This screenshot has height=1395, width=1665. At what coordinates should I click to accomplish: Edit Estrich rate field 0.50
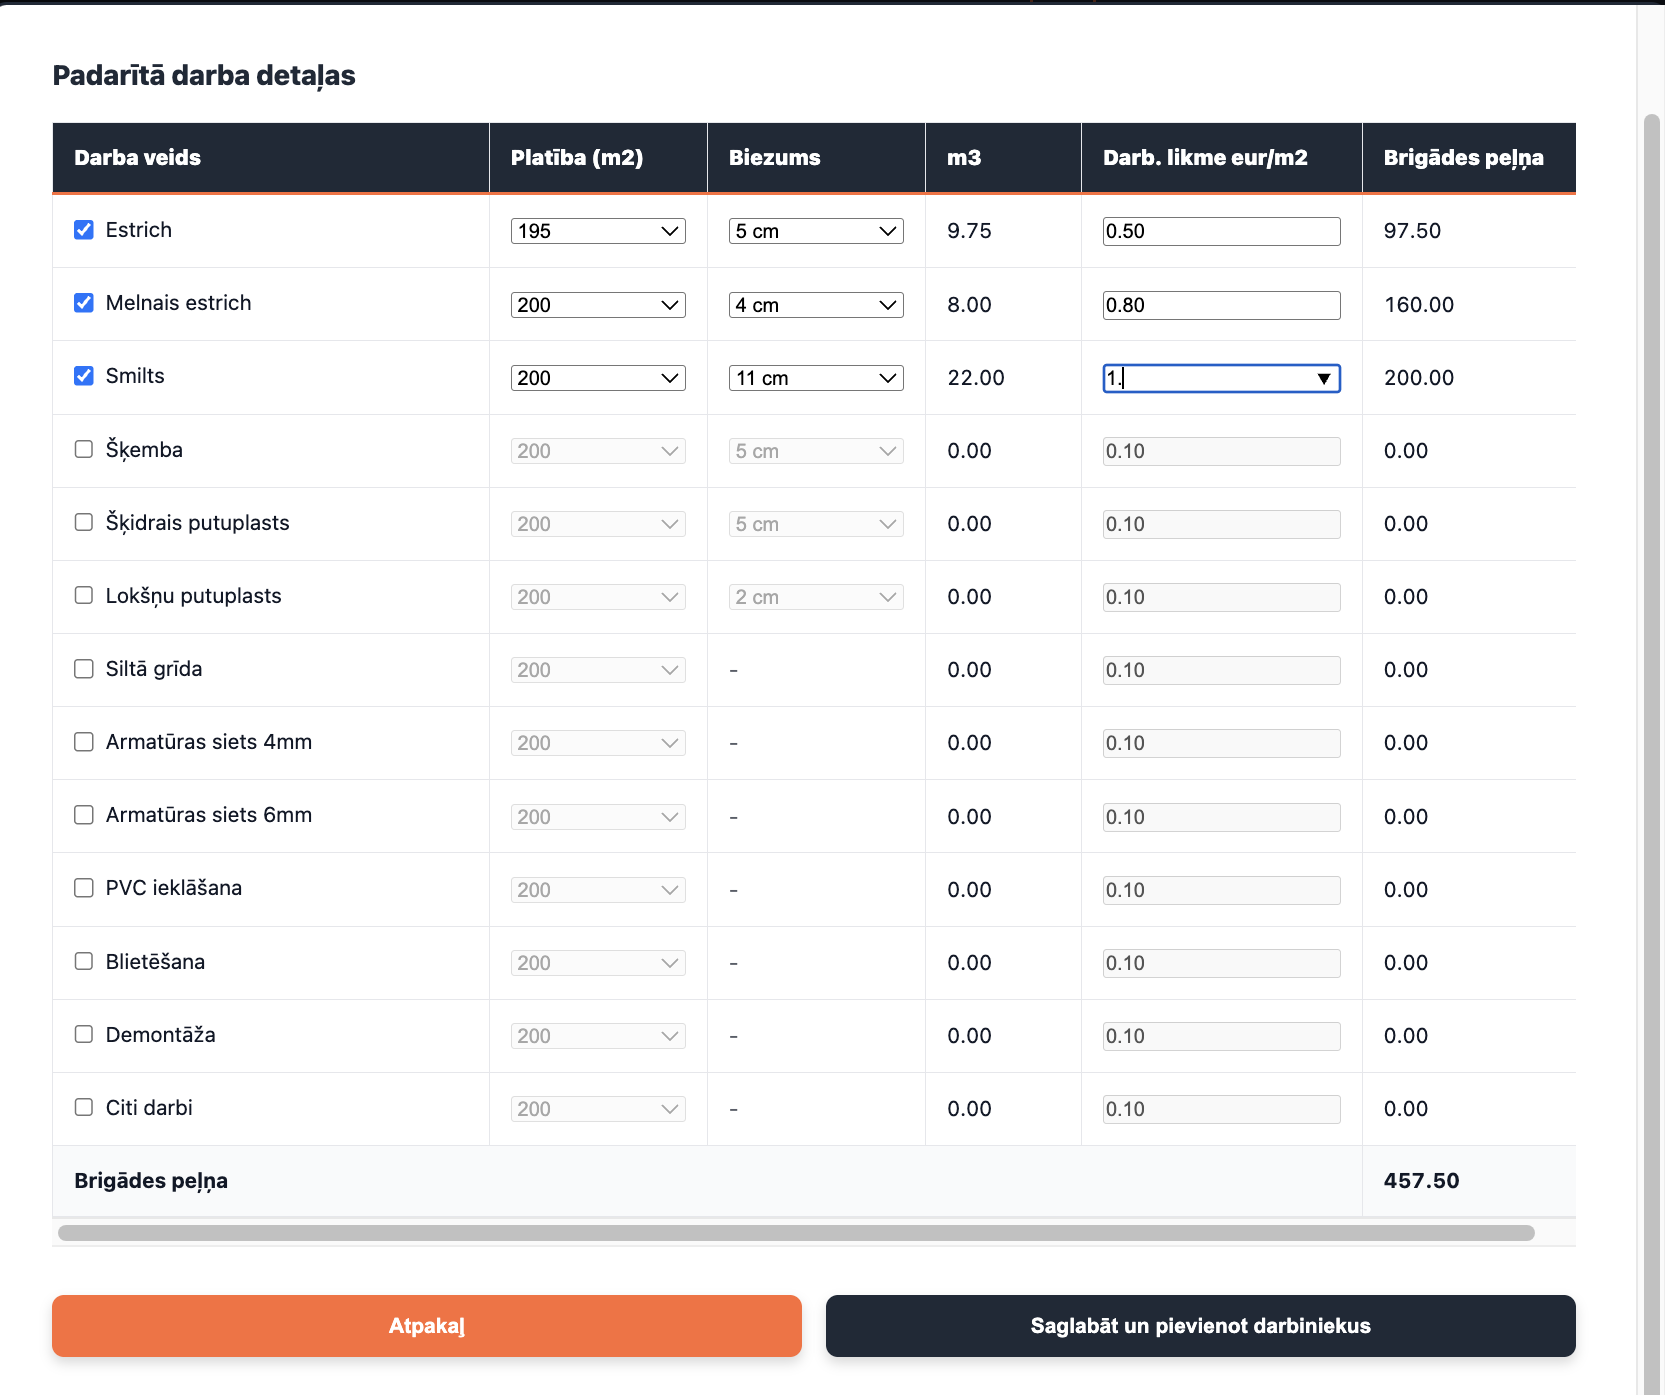point(1221,231)
